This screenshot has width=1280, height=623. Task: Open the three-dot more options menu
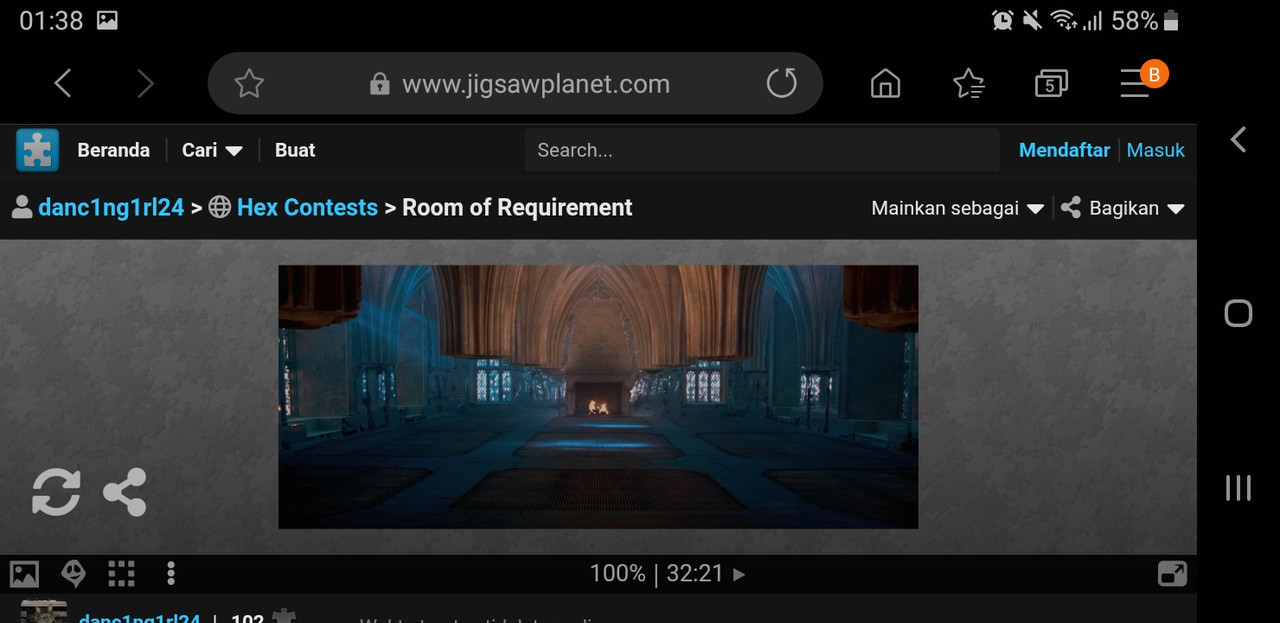pyautogui.click(x=171, y=574)
